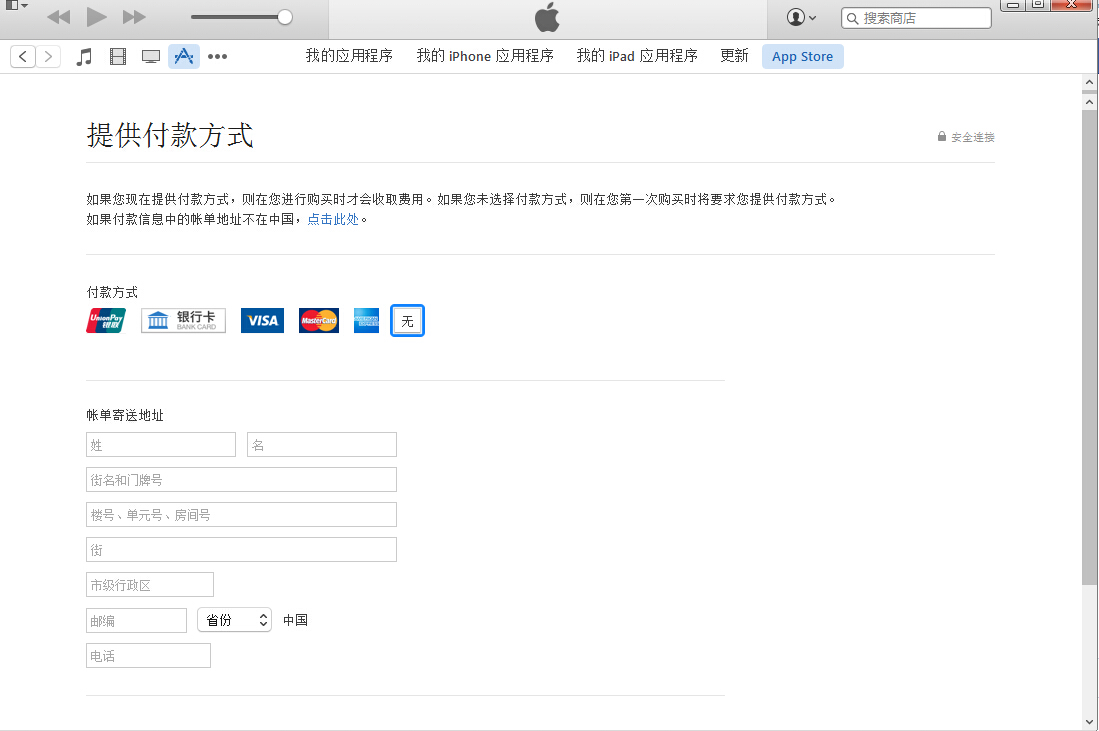
Task: Click the 点击此处 link
Action: click(333, 219)
